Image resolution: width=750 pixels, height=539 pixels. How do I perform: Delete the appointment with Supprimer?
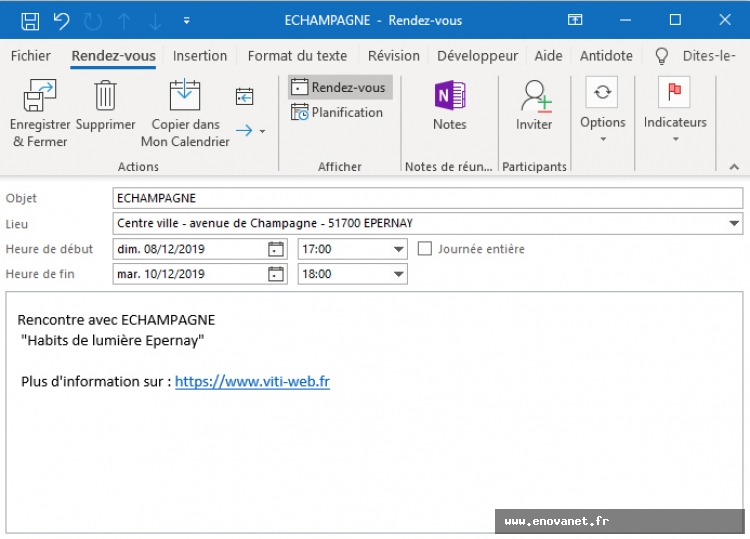[x=105, y=106]
